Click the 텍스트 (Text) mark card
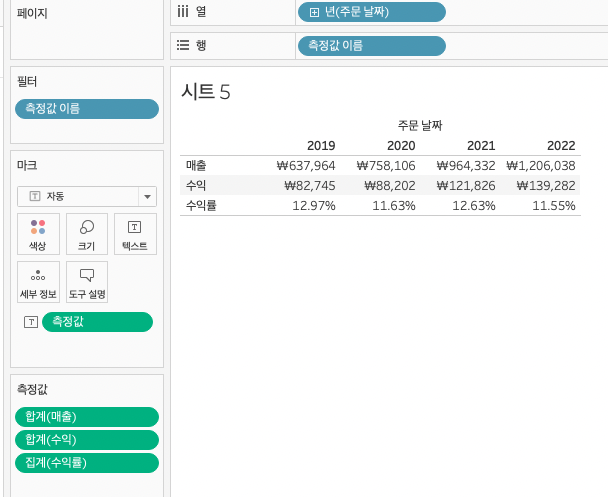The image size is (608, 497). click(x=135, y=234)
